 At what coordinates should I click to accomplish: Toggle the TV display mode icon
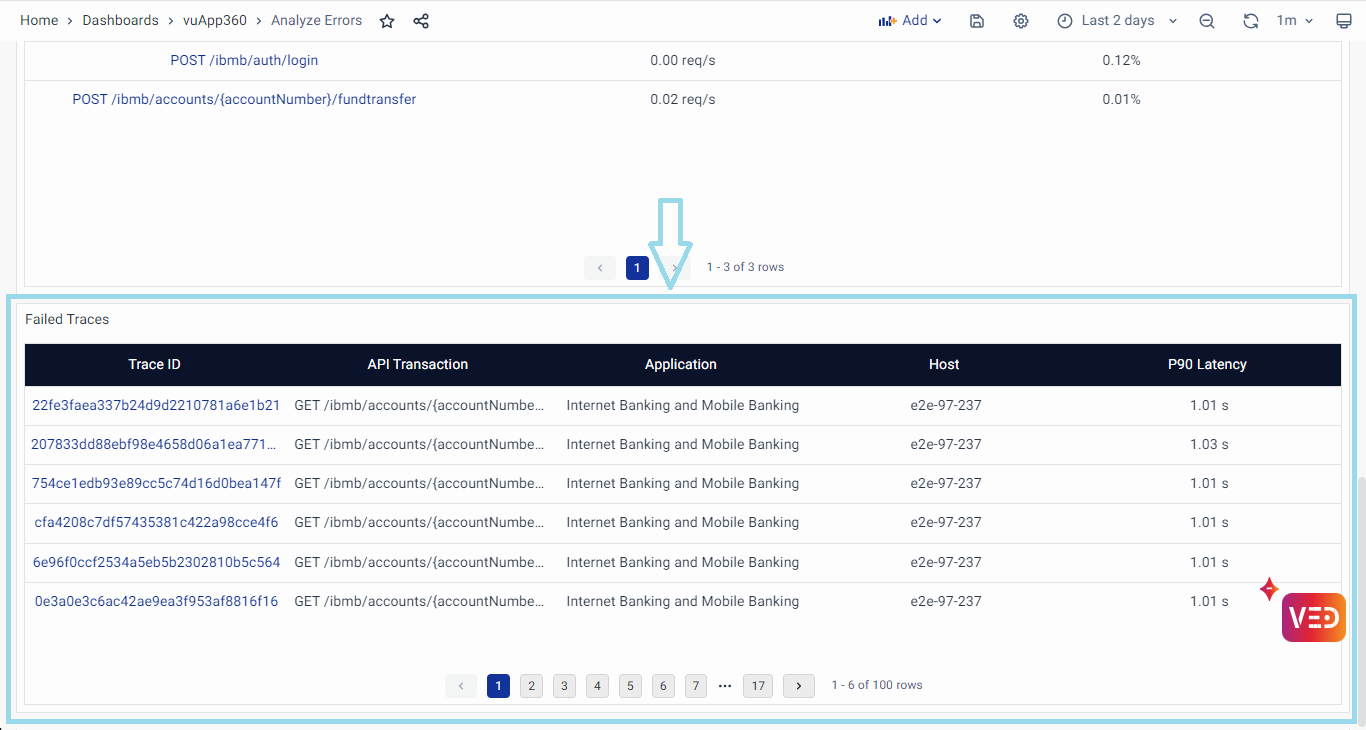1343,21
